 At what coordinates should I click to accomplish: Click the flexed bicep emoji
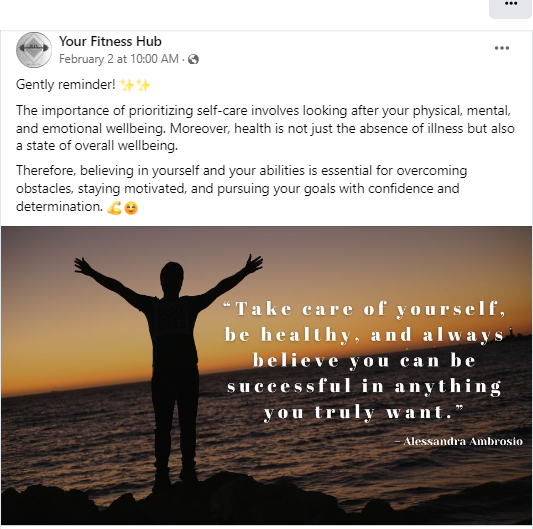coord(114,207)
